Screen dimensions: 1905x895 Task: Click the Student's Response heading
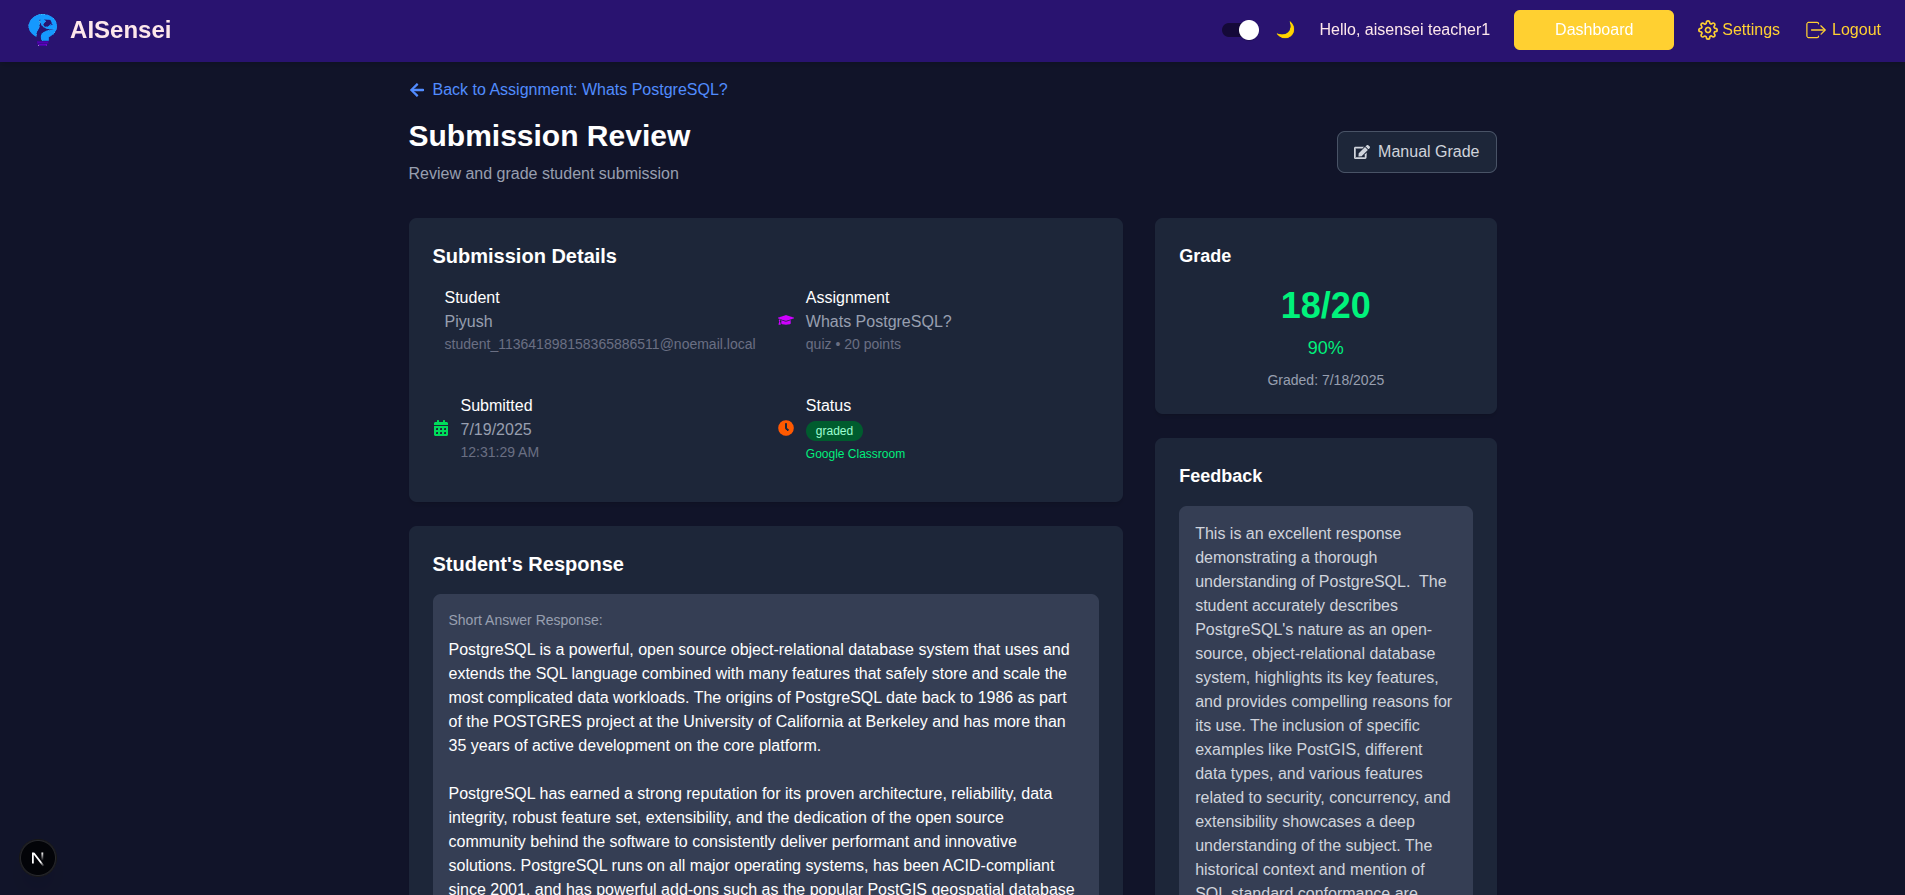528,564
